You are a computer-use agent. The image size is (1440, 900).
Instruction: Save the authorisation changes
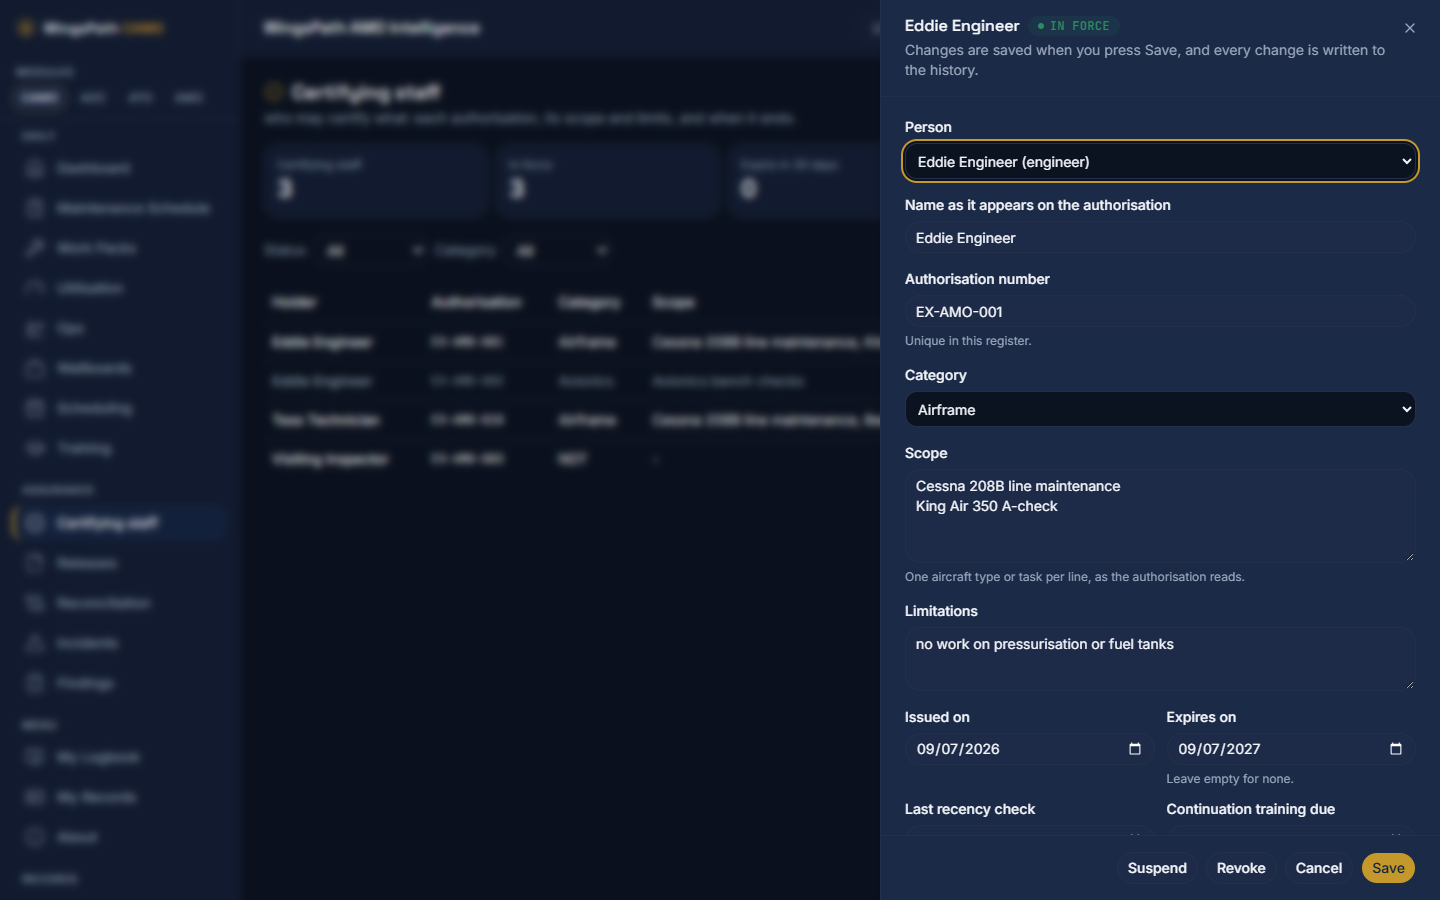coord(1388,868)
